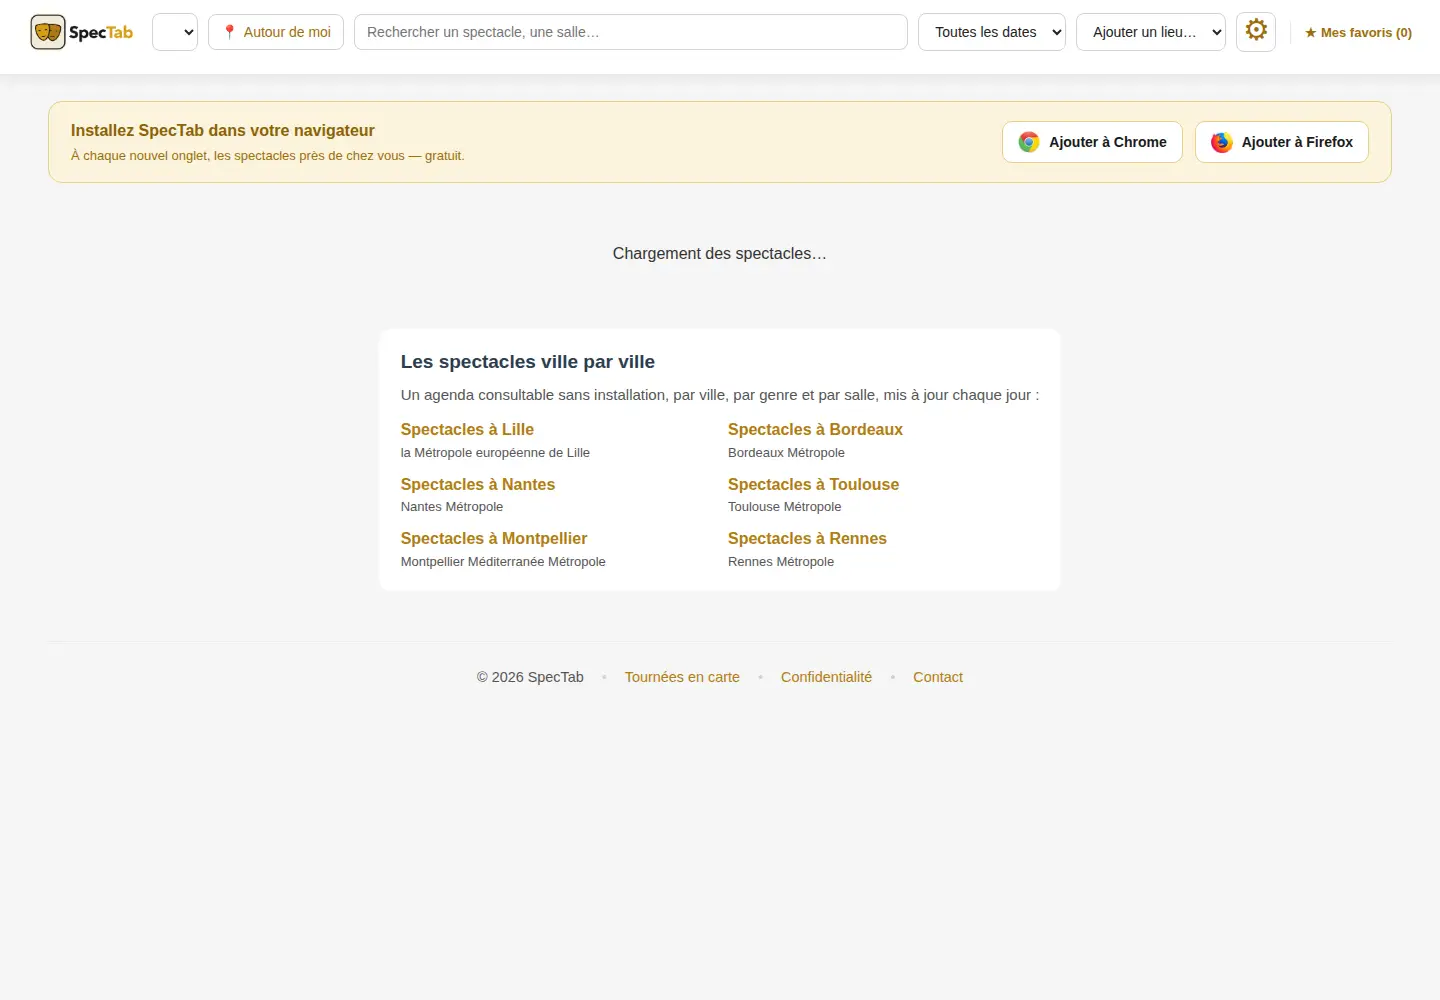Click the Contact footer link

point(938,677)
